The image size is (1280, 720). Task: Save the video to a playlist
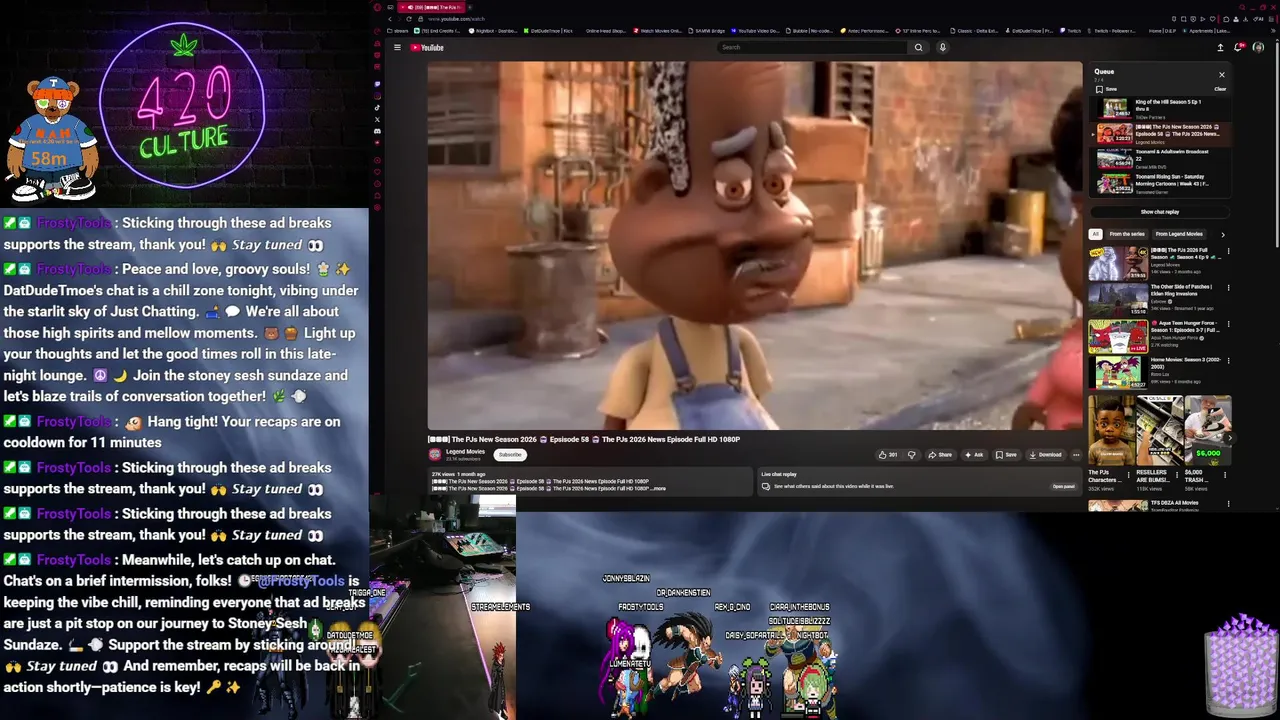[1006, 455]
